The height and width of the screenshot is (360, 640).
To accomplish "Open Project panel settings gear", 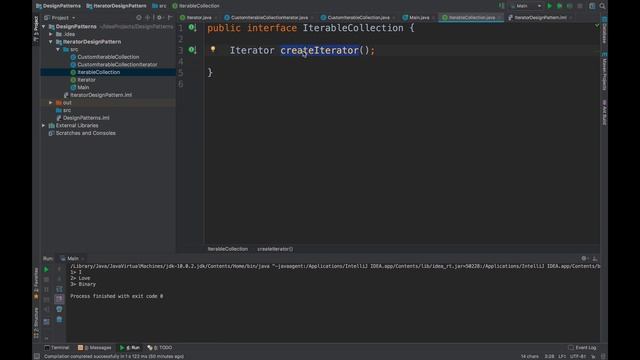I will (160, 18).
